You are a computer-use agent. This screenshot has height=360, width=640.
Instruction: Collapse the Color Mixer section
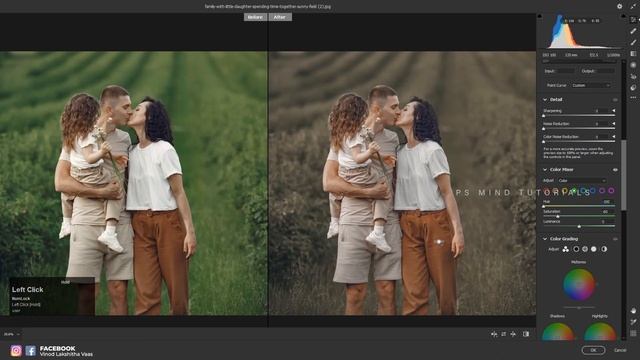point(545,169)
